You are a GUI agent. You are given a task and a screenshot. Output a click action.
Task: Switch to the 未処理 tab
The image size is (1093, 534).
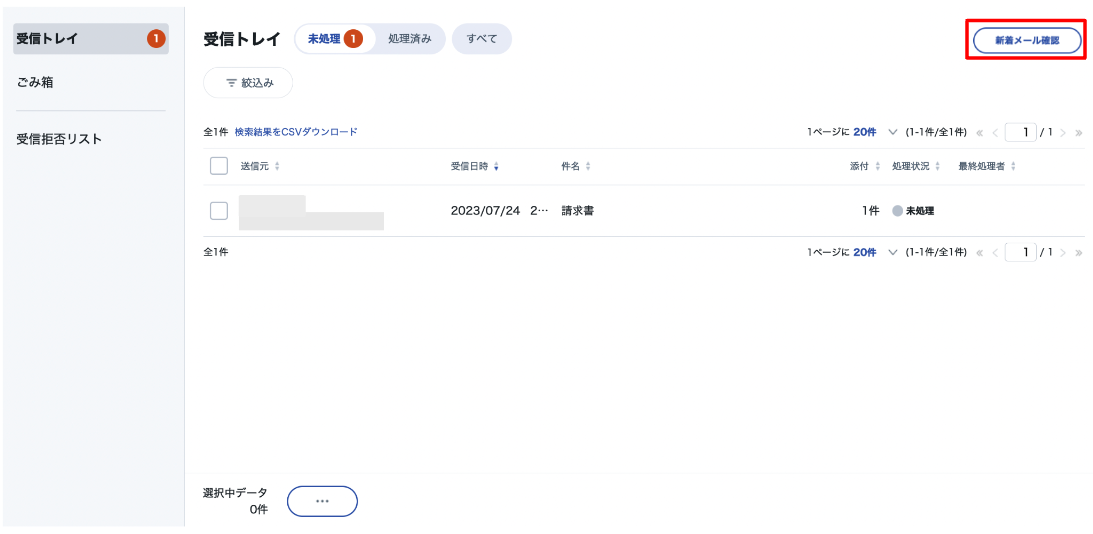pos(335,39)
